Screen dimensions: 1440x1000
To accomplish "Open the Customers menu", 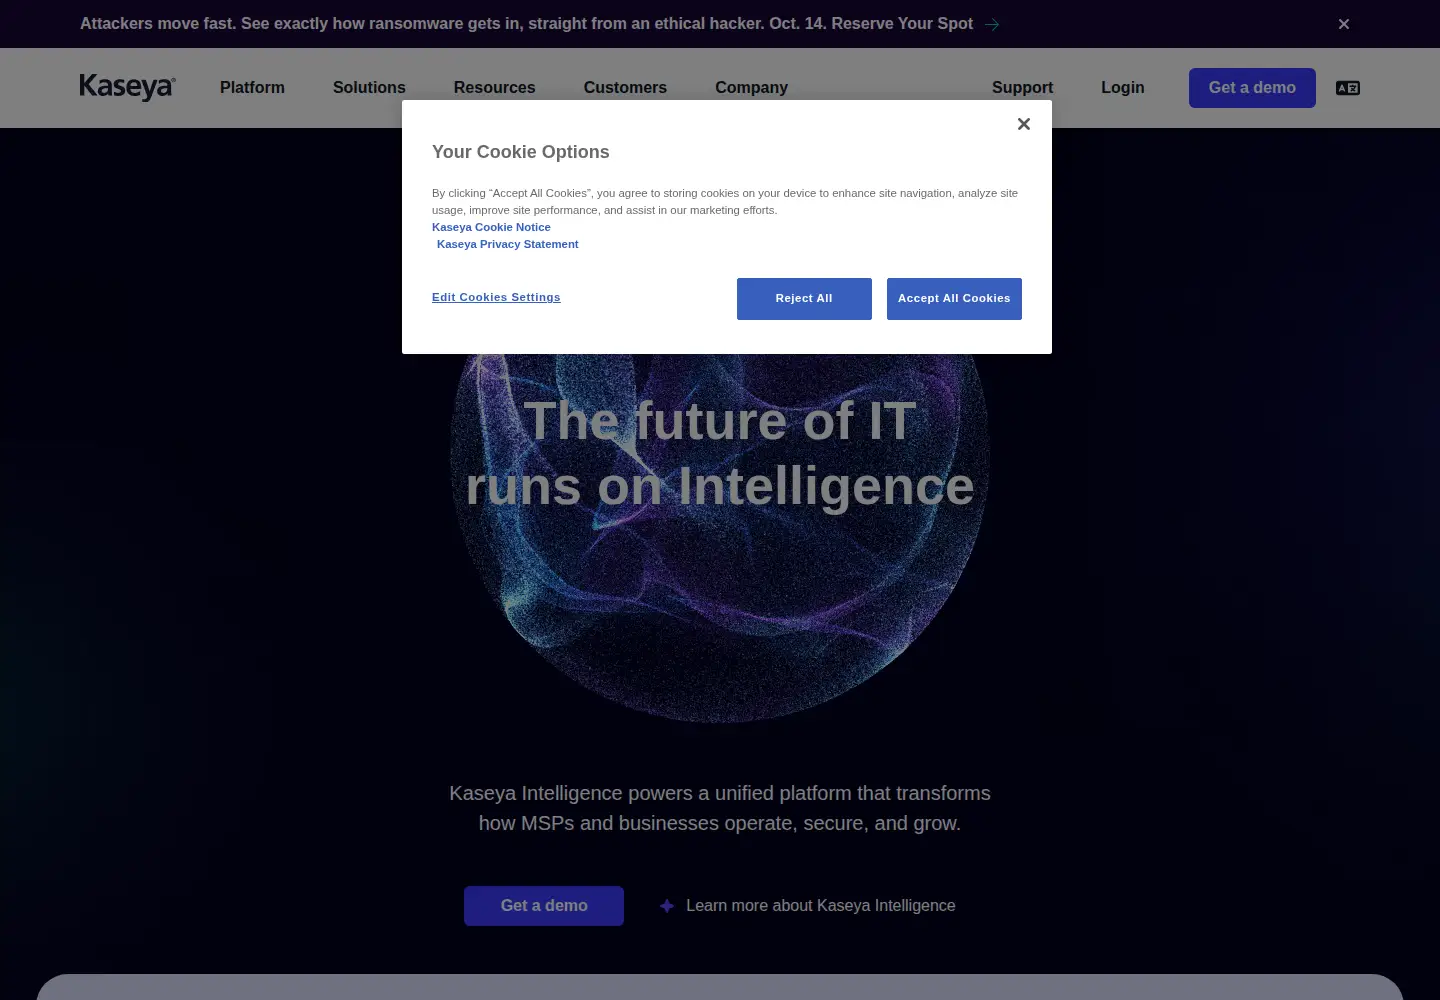I will 625,88.
